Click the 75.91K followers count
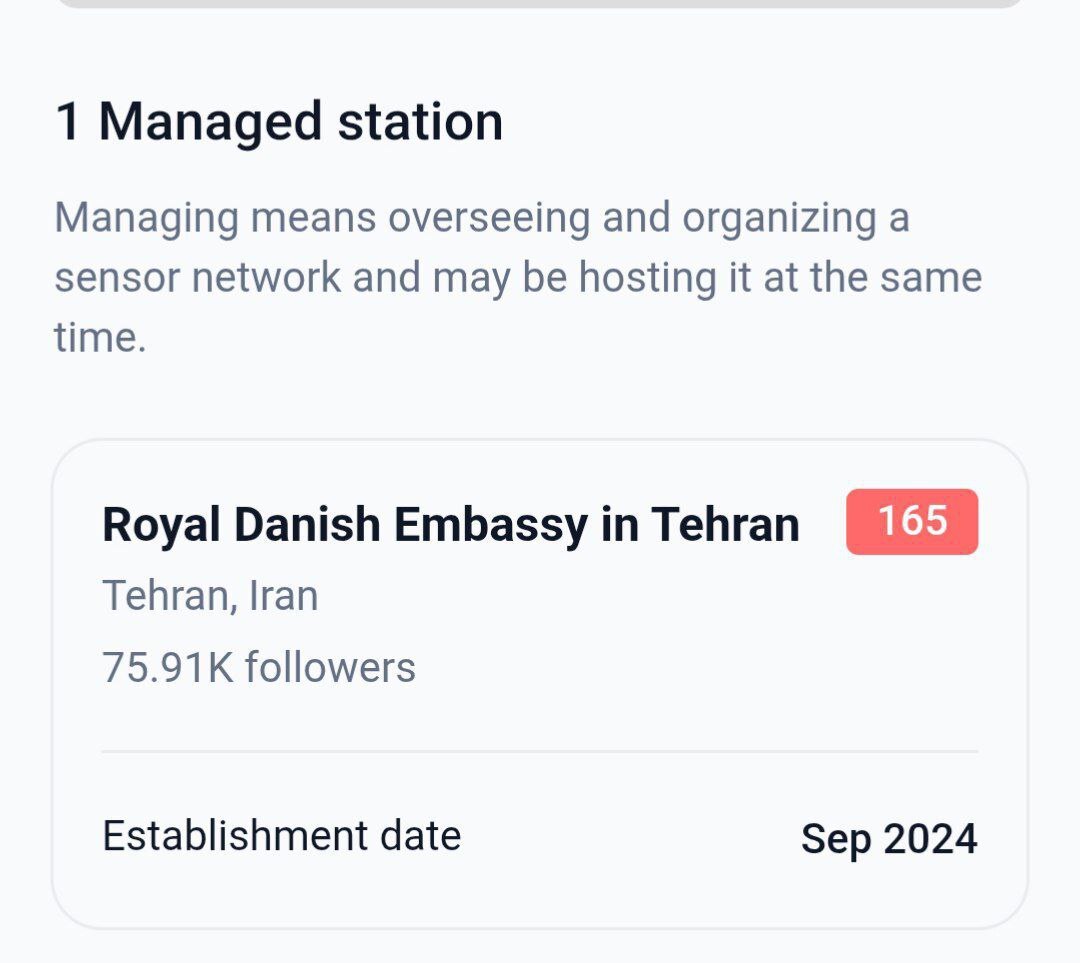Viewport: 1080px width, 963px height. 256,665
